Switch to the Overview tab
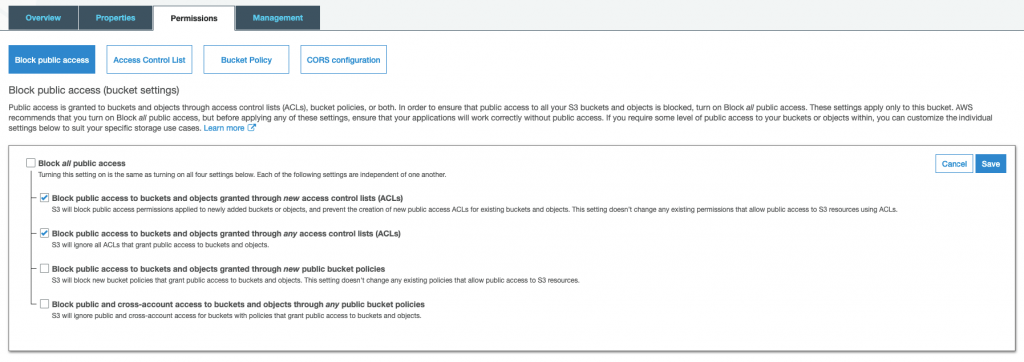The image size is (1024, 362). (x=43, y=18)
